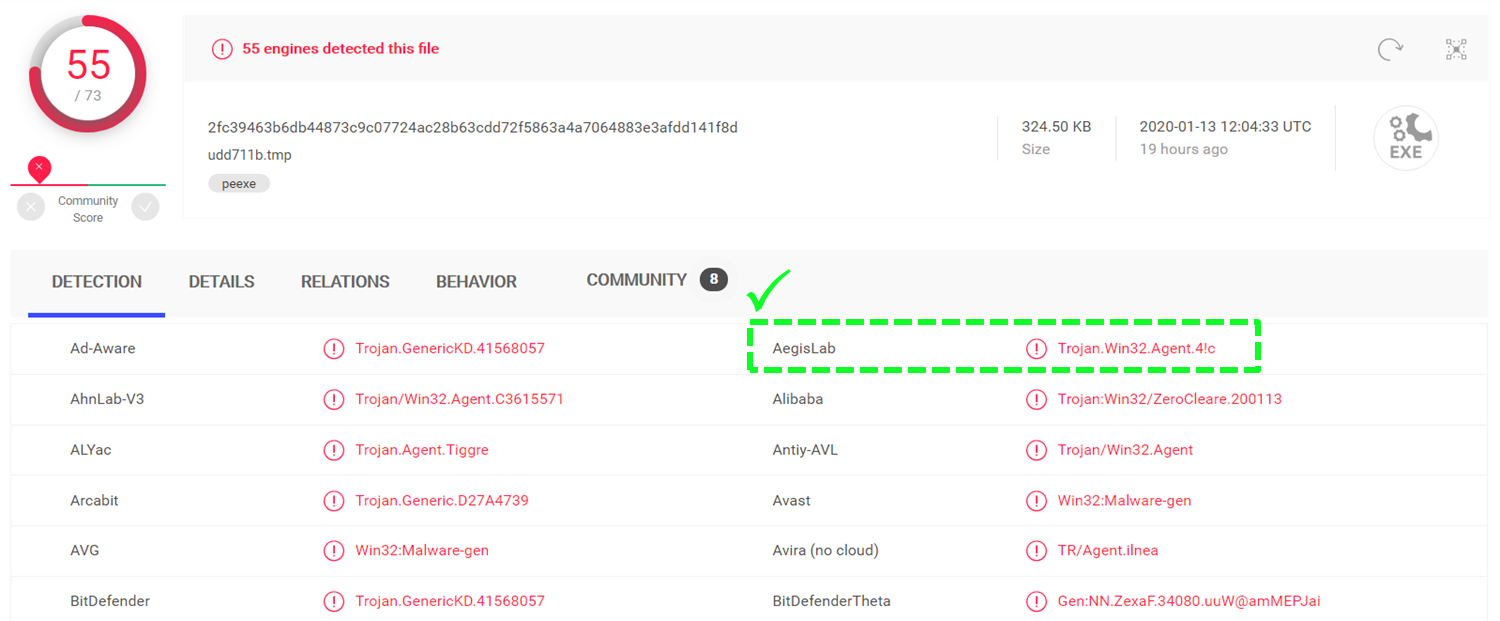Click the EXE file type icon

click(1405, 138)
